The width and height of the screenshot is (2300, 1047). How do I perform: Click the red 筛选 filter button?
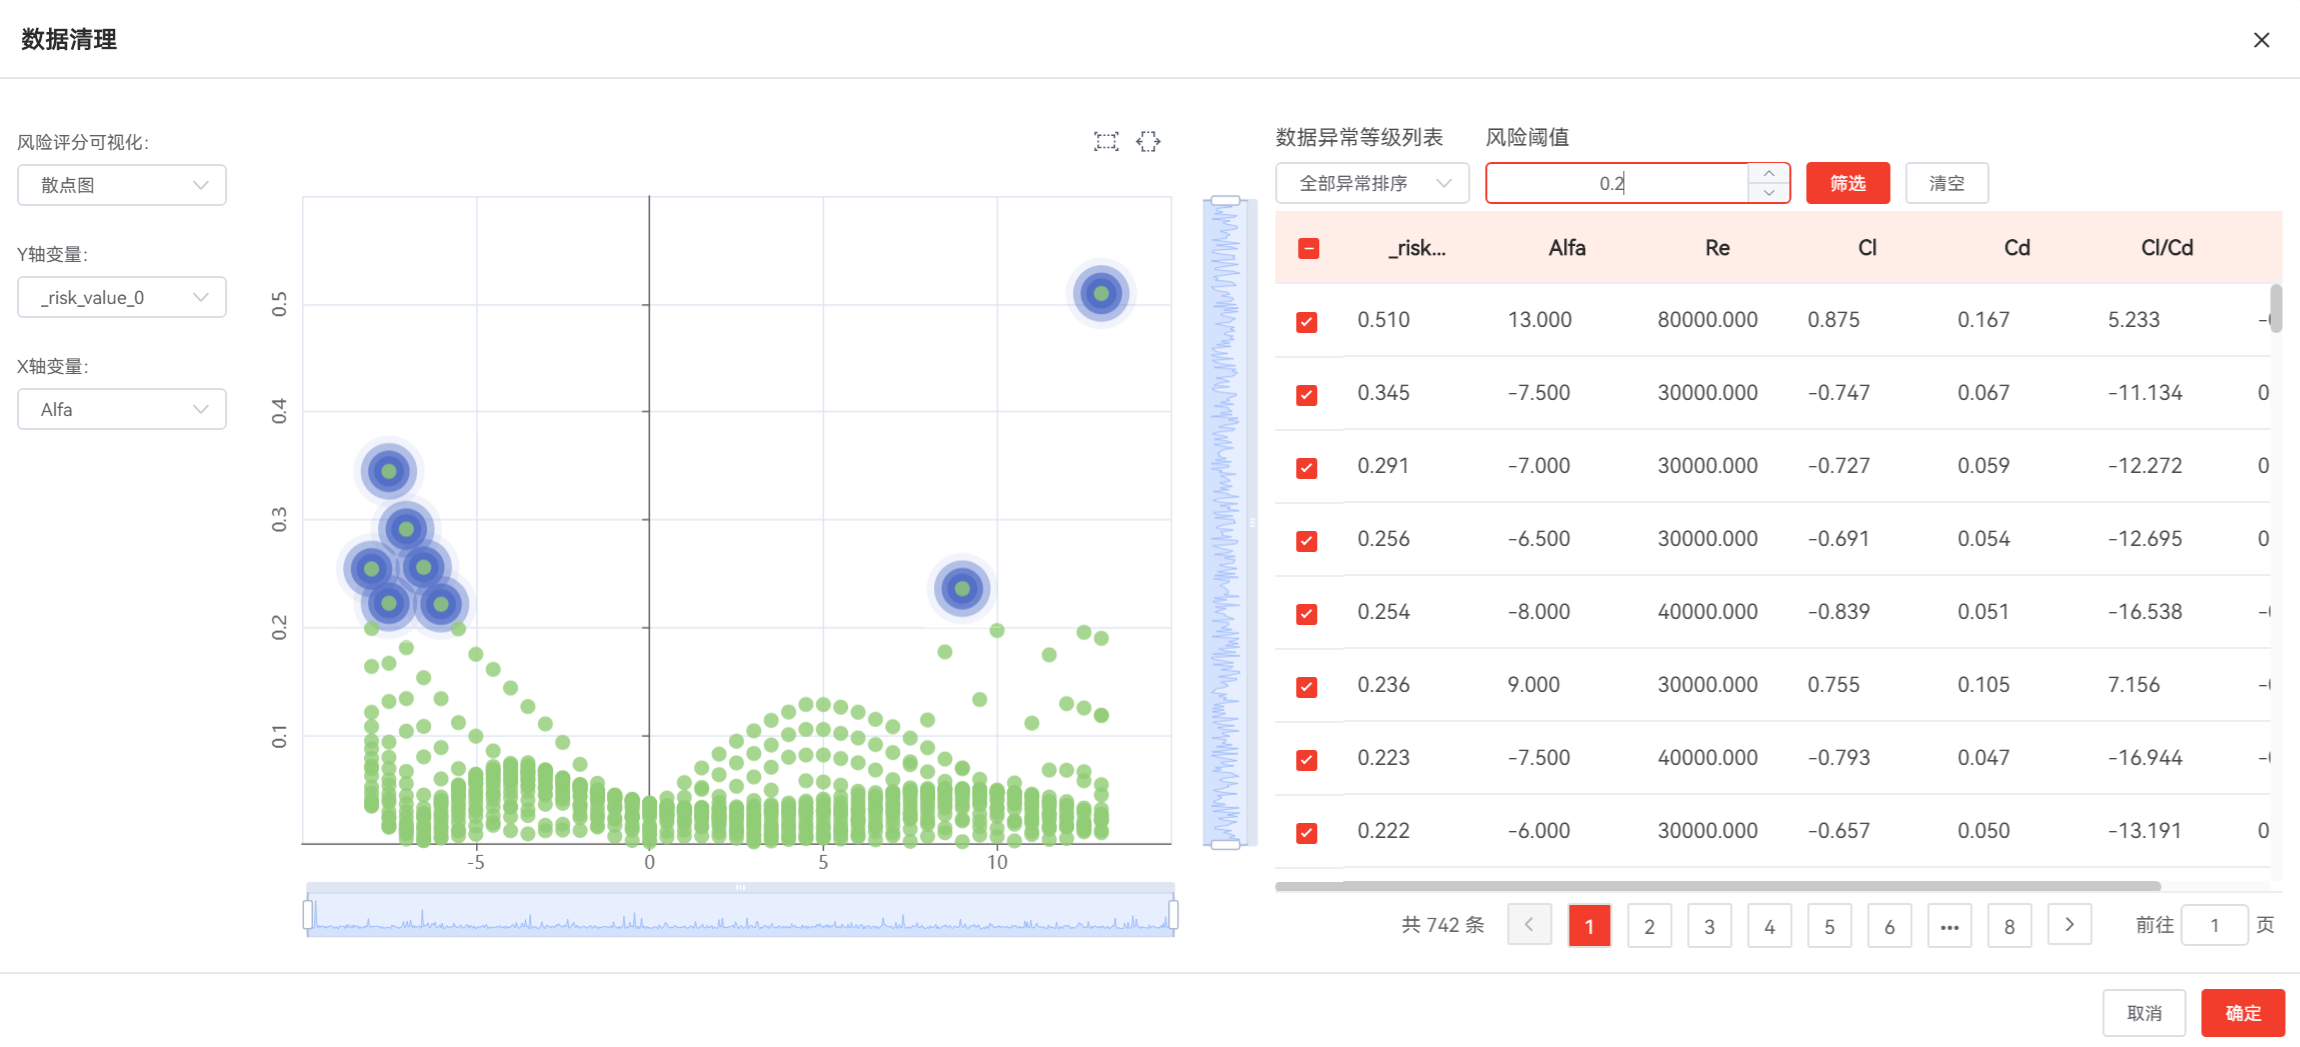(1847, 184)
